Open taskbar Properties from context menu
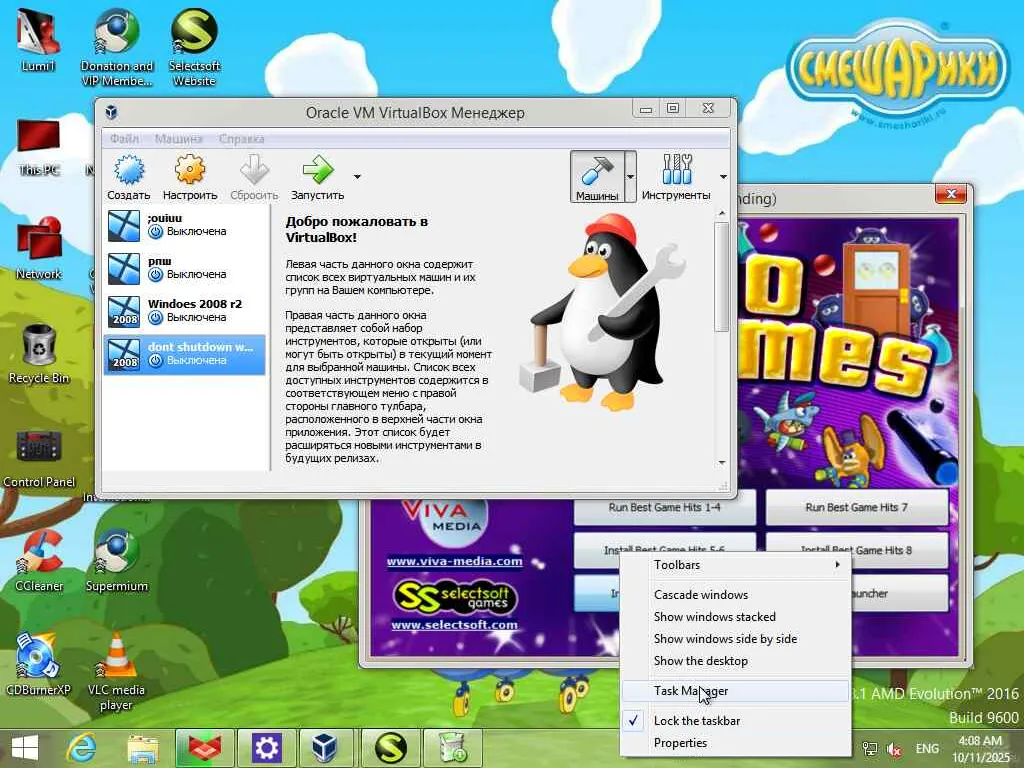Viewport: 1024px width, 768px height. [x=735, y=743]
